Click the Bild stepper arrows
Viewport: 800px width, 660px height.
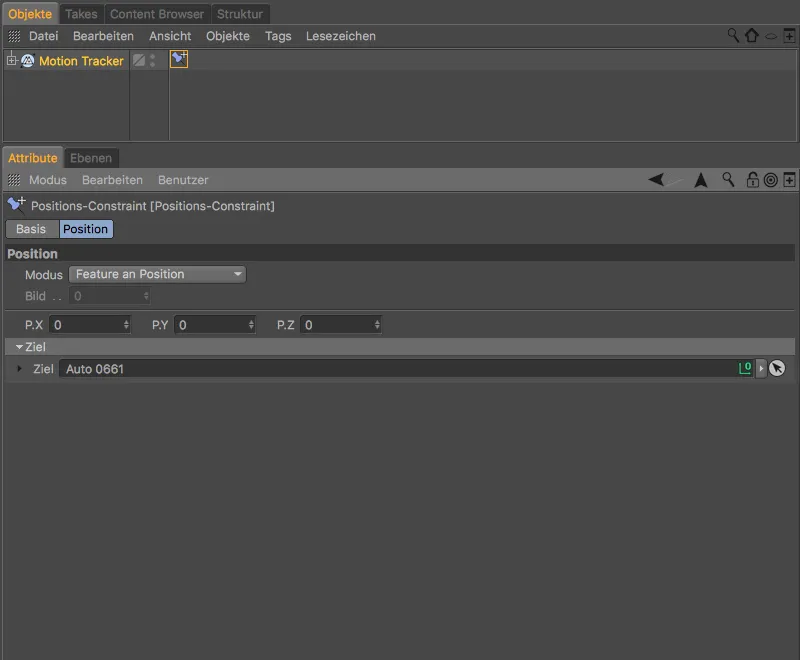click(146, 296)
